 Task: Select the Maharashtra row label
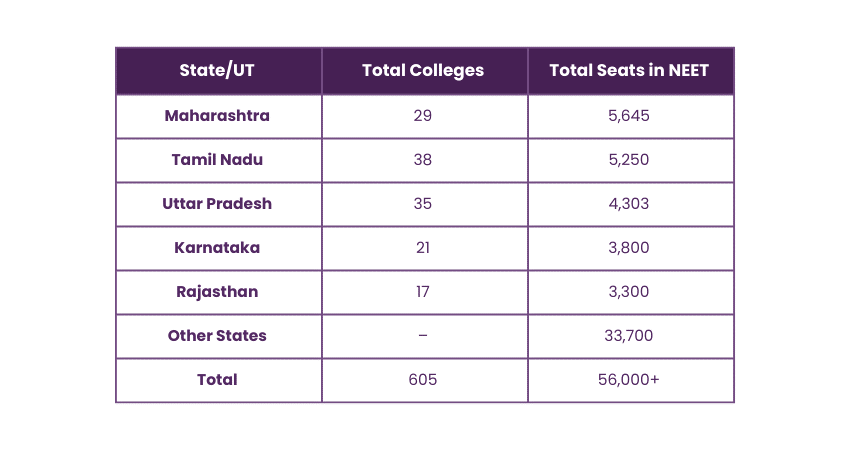coord(217,115)
